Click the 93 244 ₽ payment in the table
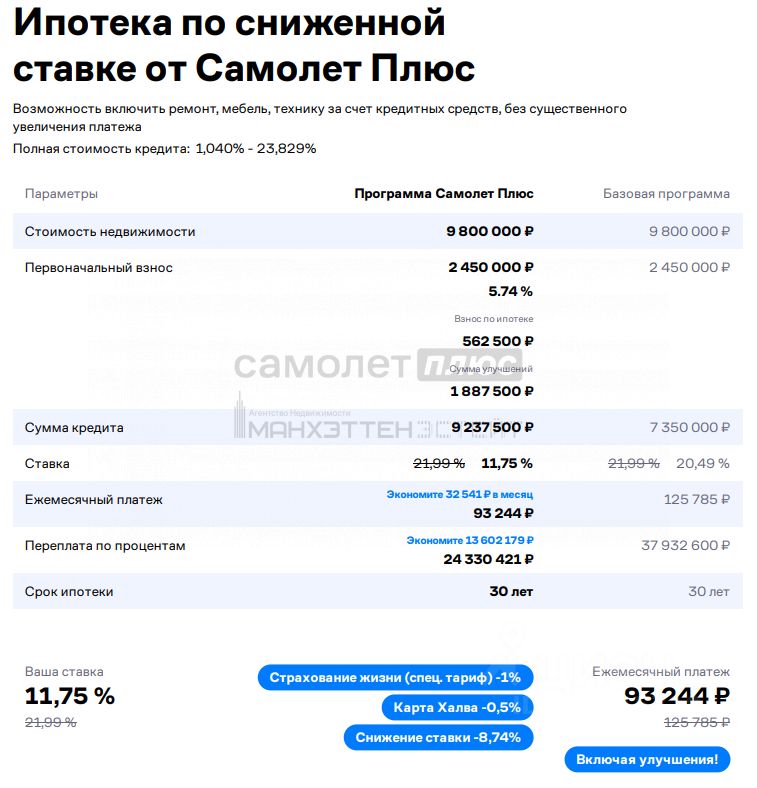Screen dimensions: 757x788 pos(503,513)
